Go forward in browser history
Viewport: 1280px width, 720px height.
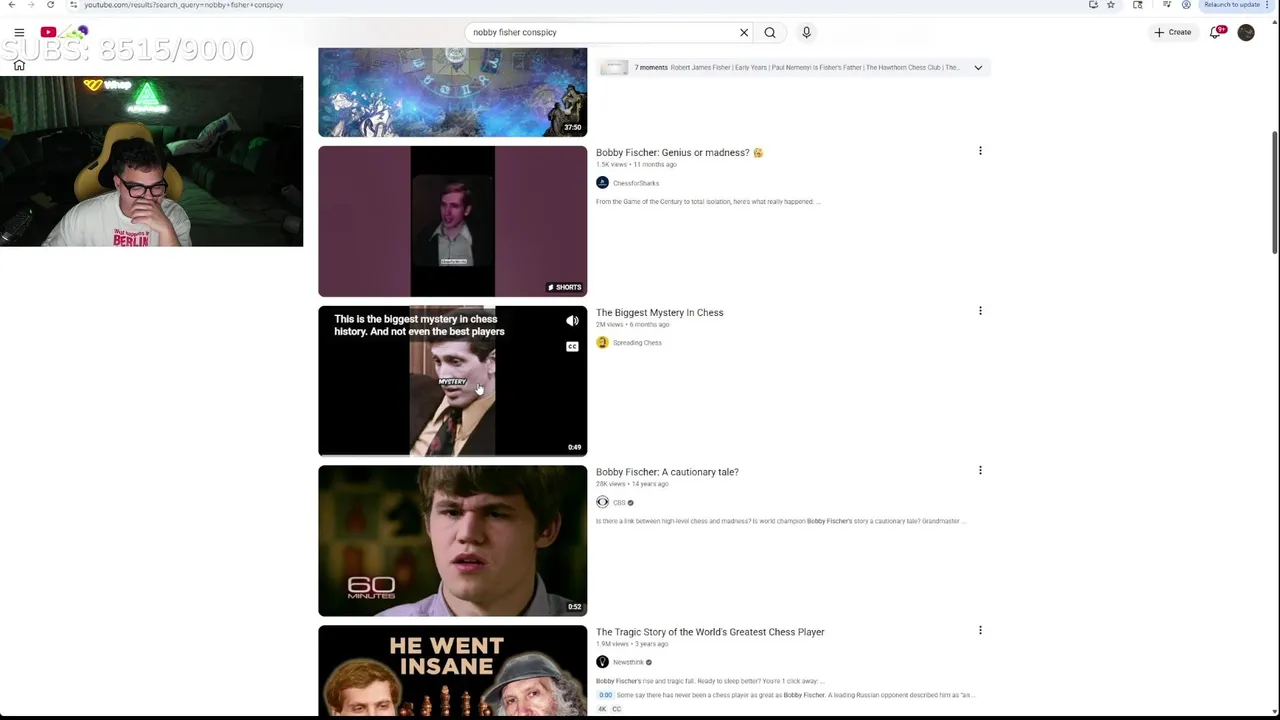(x=31, y=5)
